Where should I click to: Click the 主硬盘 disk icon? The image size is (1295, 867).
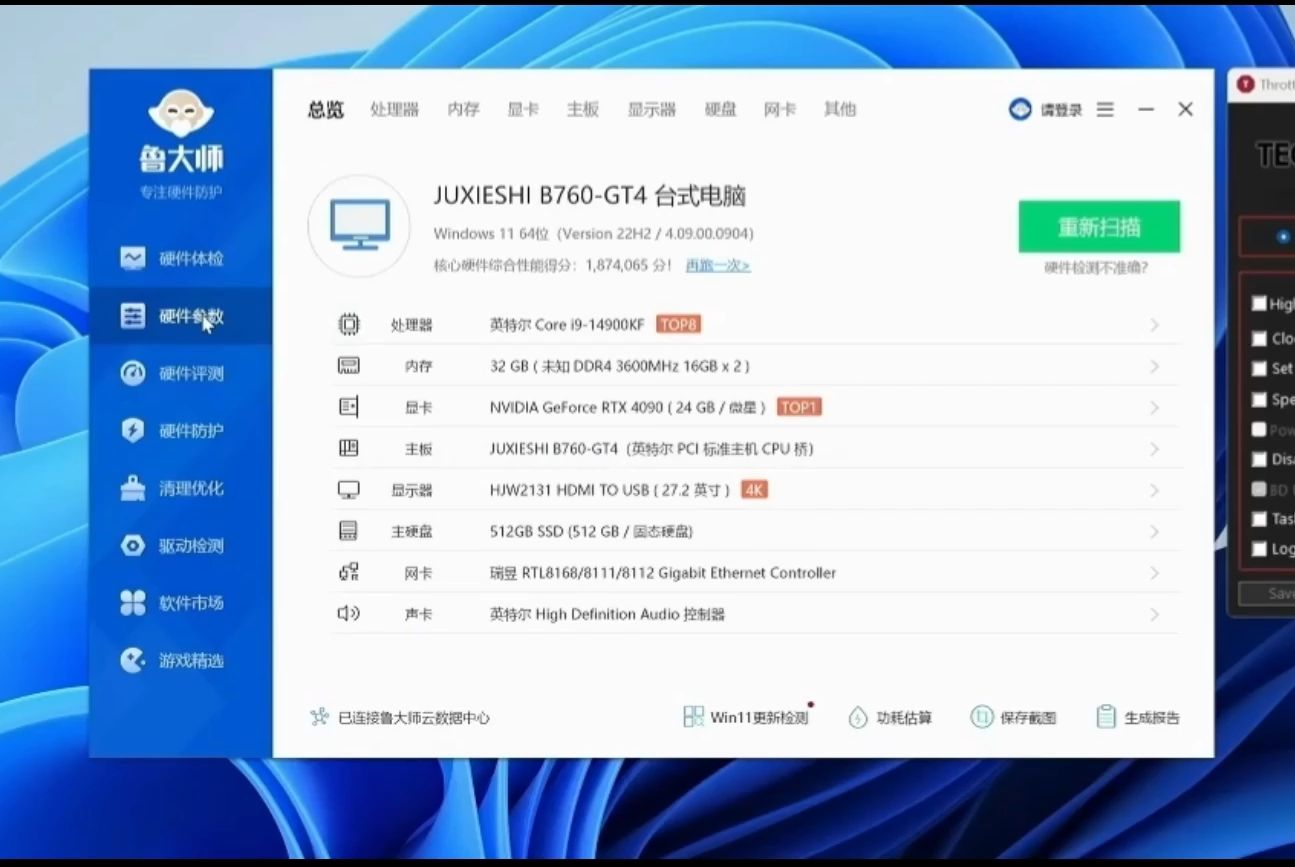(x=348, y=531)
